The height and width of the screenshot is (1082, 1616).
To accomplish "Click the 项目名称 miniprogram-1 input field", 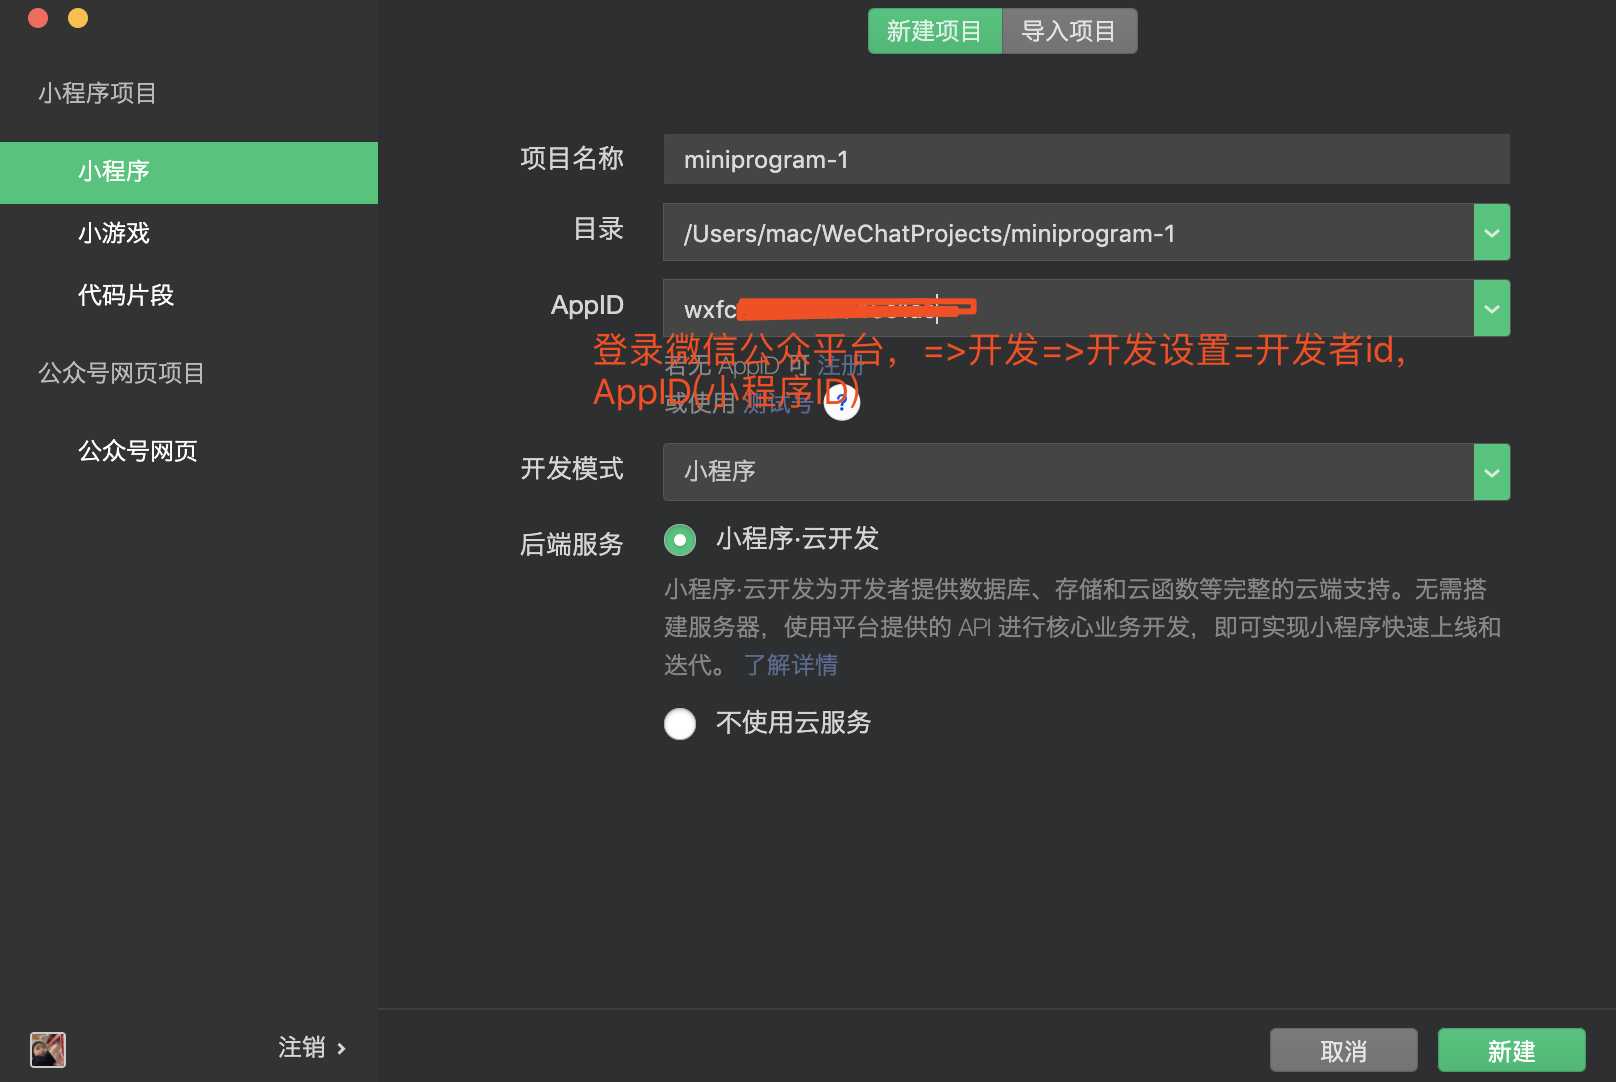I will coord(1086,159).
